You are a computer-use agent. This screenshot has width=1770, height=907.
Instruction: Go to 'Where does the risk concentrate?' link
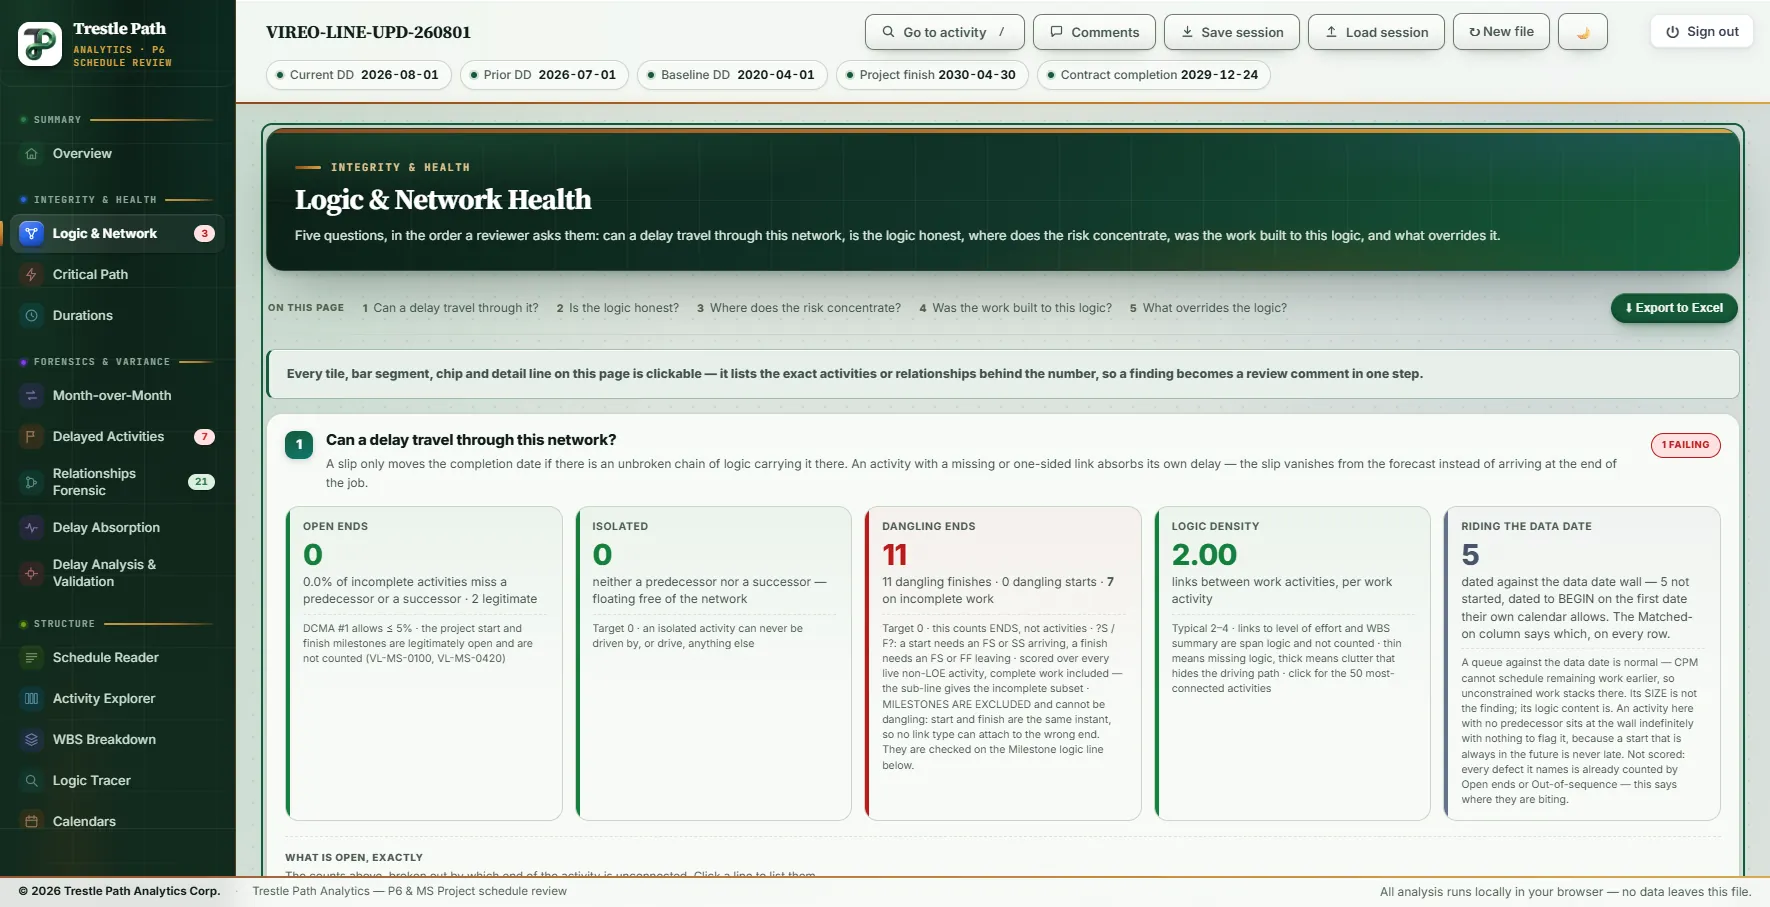click(x=799, y=308)
